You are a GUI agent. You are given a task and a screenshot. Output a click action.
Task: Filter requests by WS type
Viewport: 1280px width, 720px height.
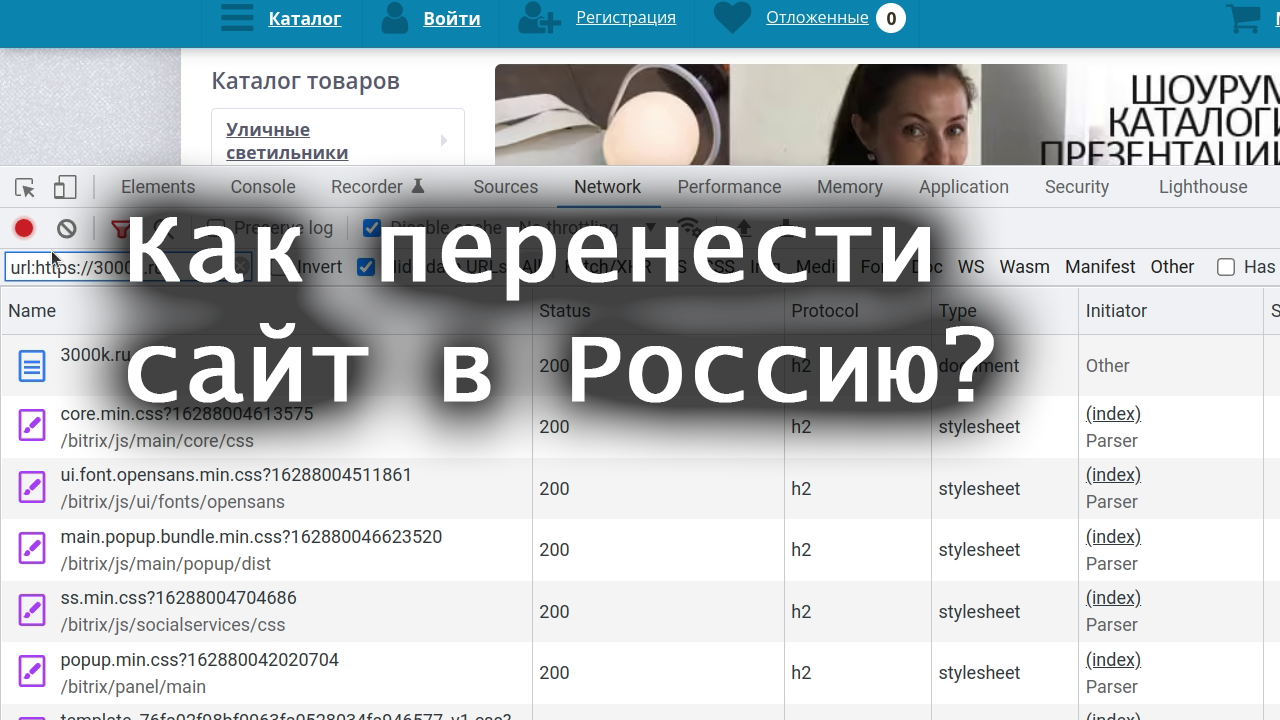click(x=971, y=267)
